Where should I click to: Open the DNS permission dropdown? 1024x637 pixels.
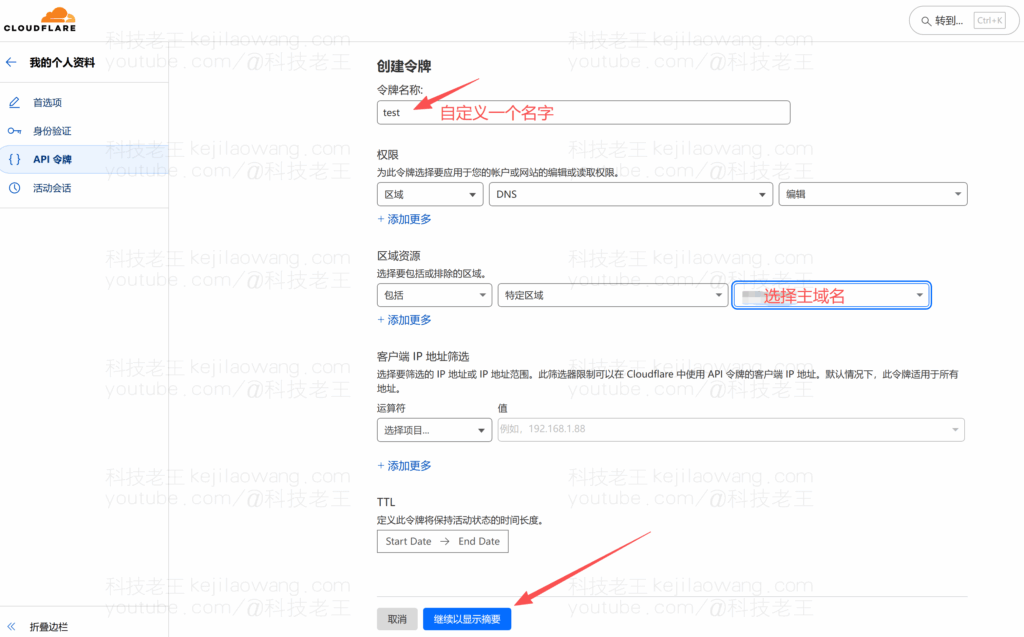[631, 194]
